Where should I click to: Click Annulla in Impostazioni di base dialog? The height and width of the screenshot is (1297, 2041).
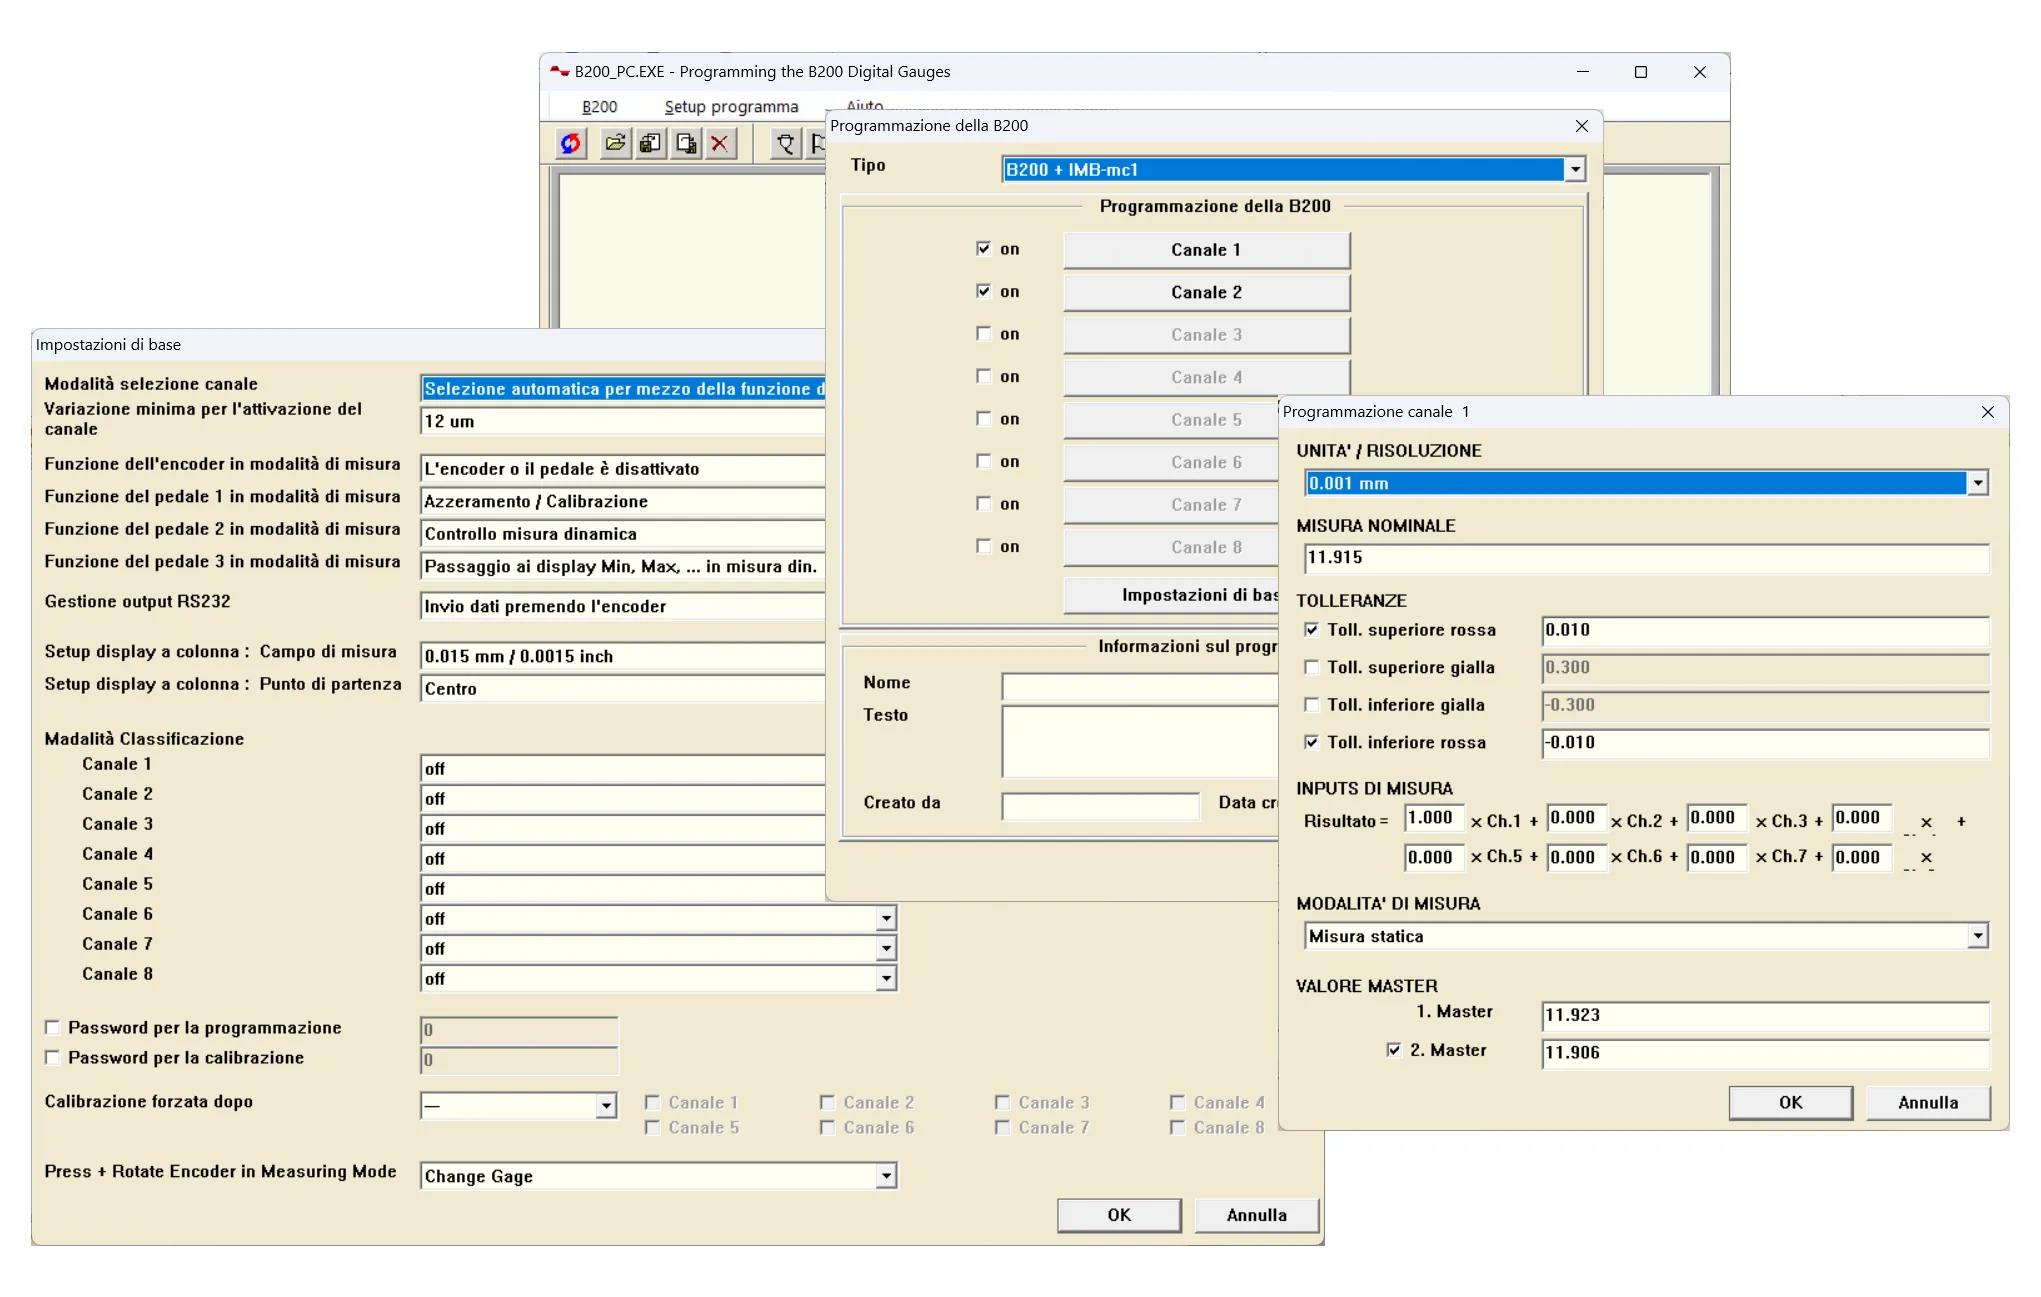click(x=1256, y=1215)
